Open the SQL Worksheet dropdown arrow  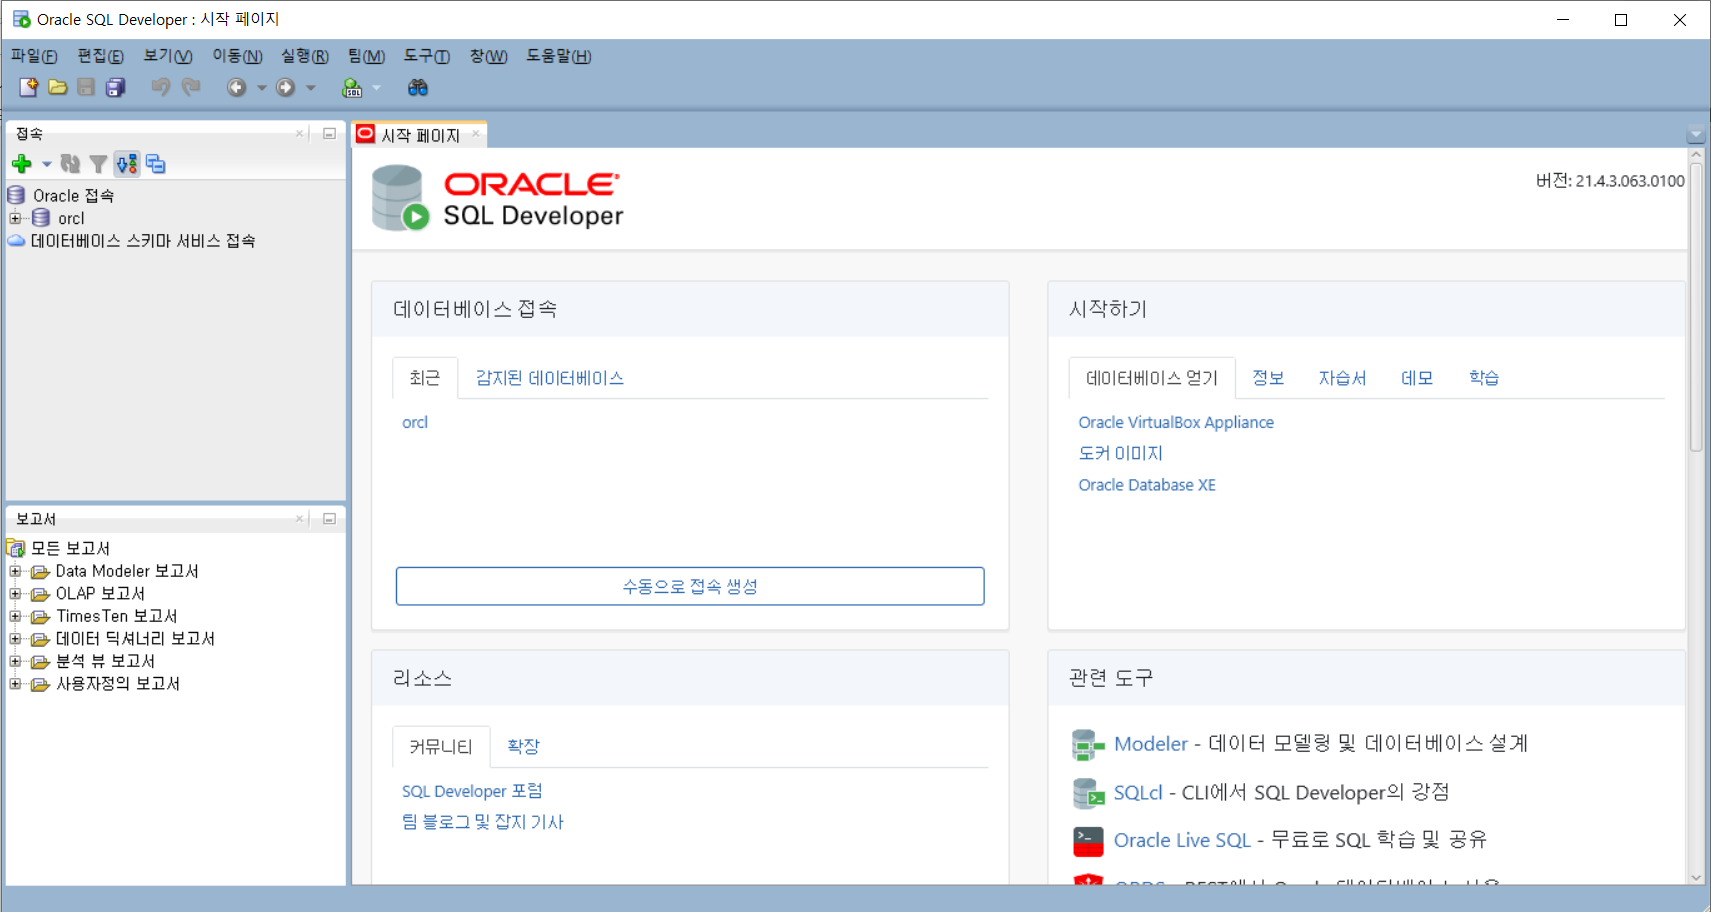click(x=377, y=87)
